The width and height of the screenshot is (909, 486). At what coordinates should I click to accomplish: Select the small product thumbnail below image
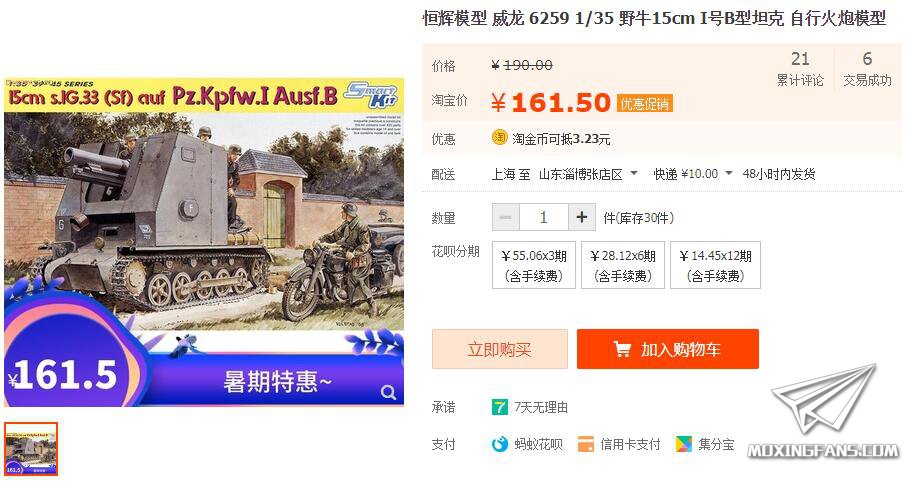[31, 449]
